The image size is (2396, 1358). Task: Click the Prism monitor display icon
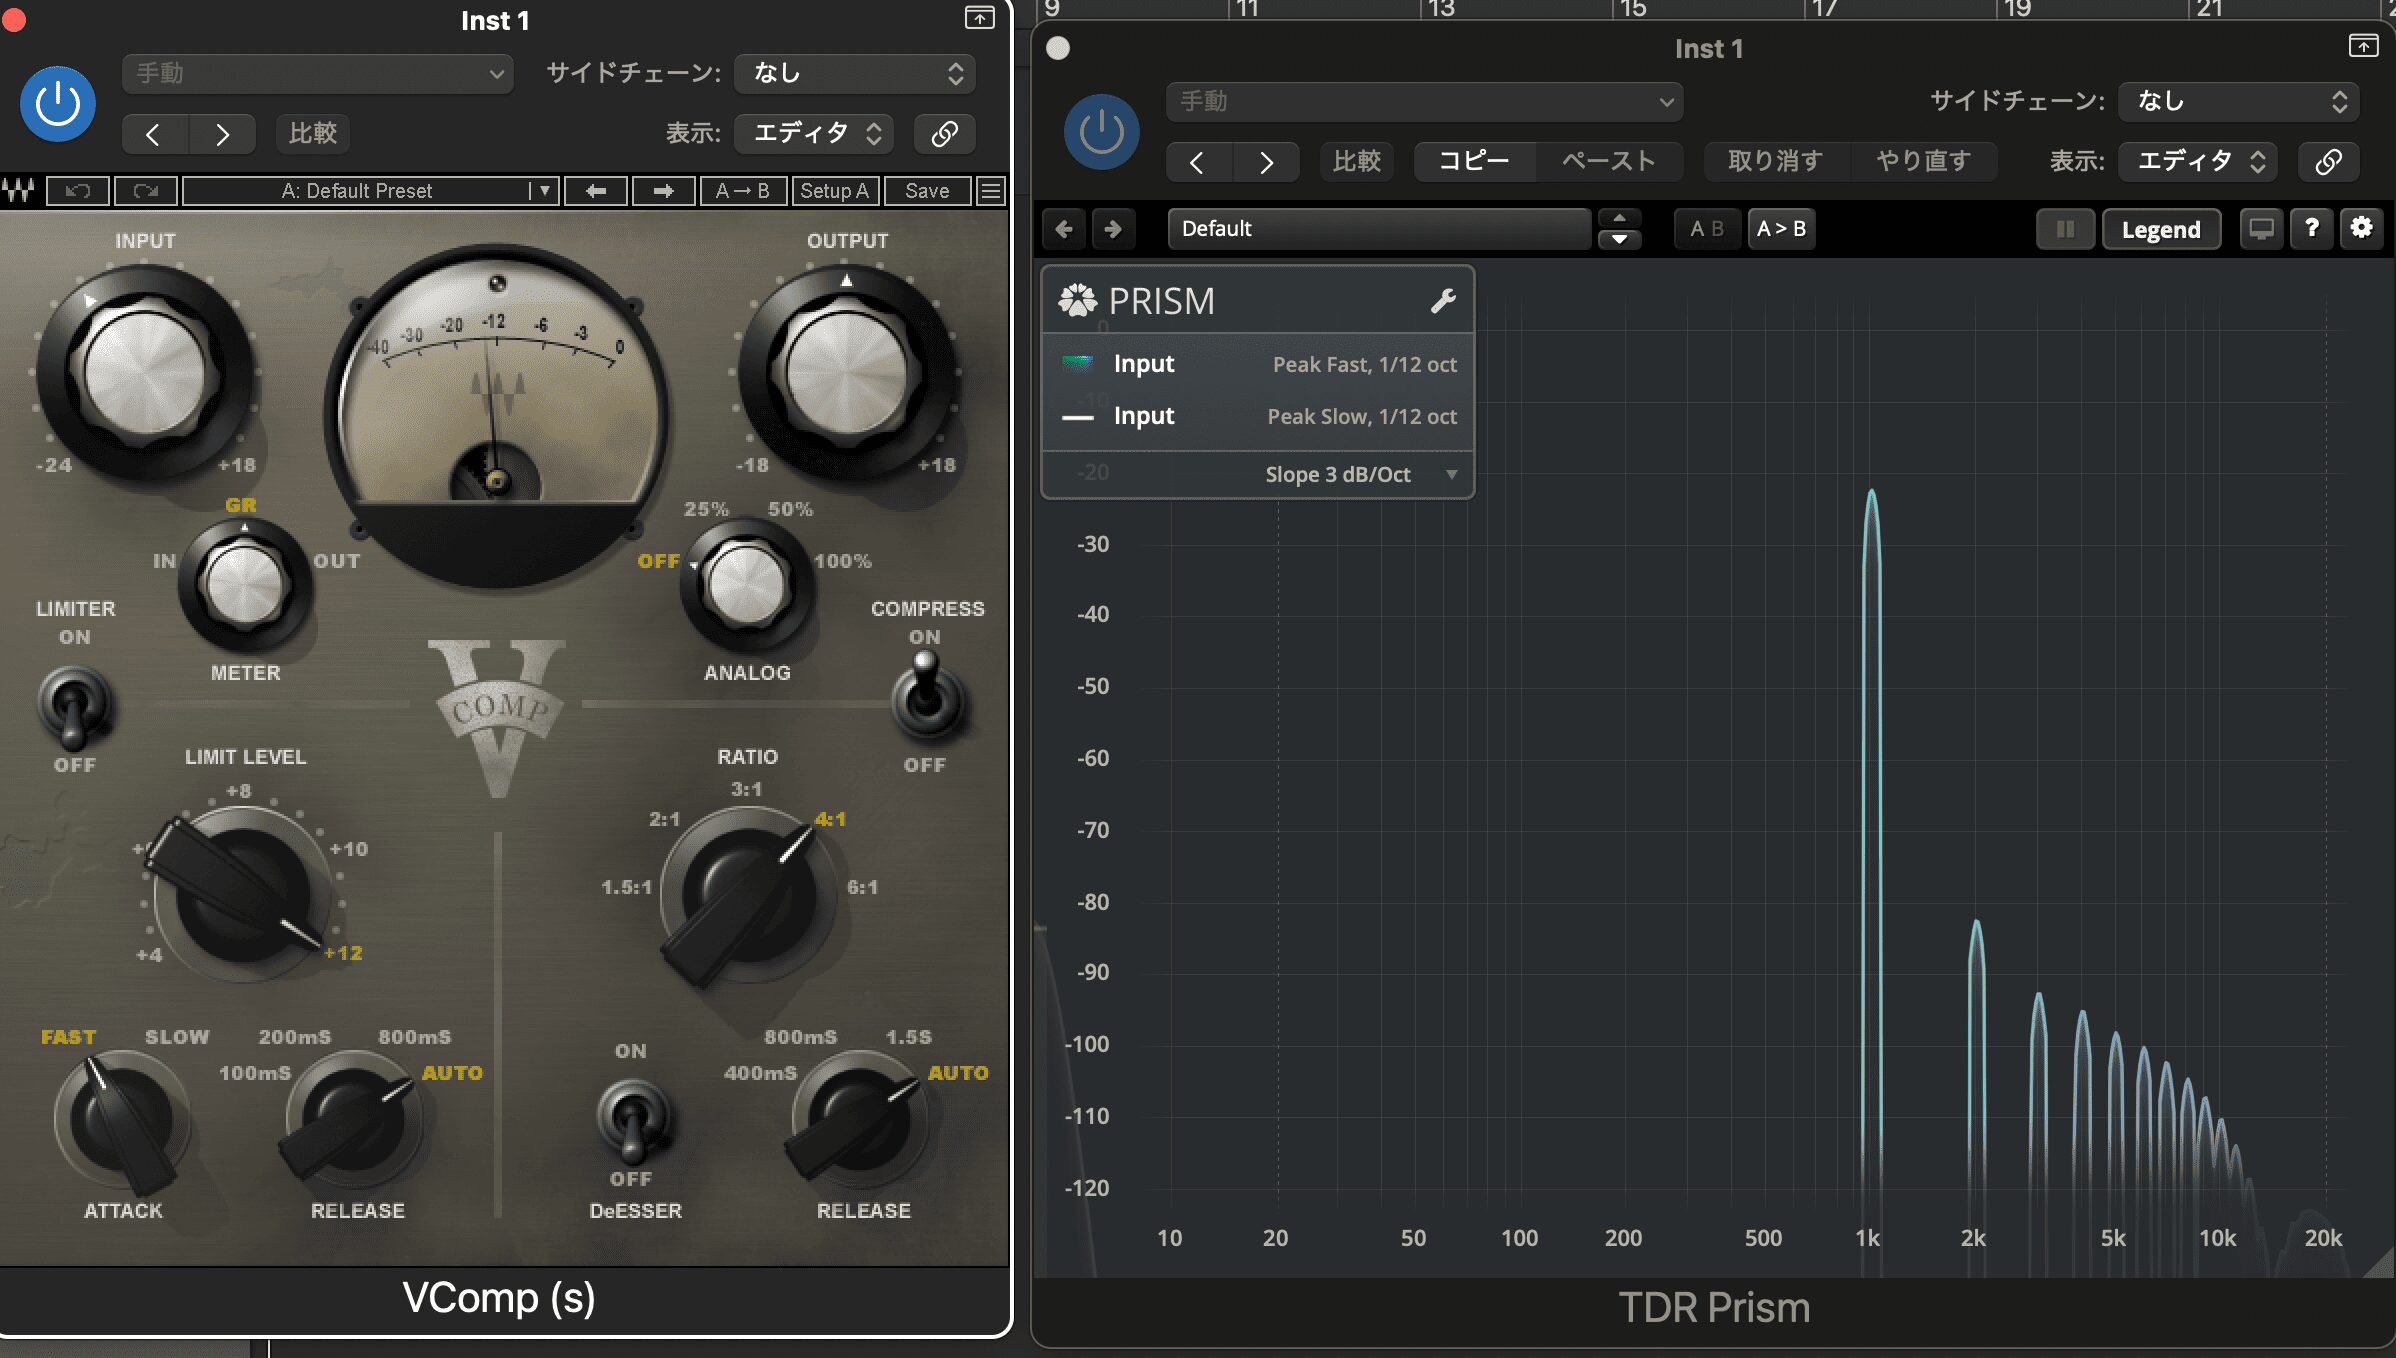pos(2261,229)
